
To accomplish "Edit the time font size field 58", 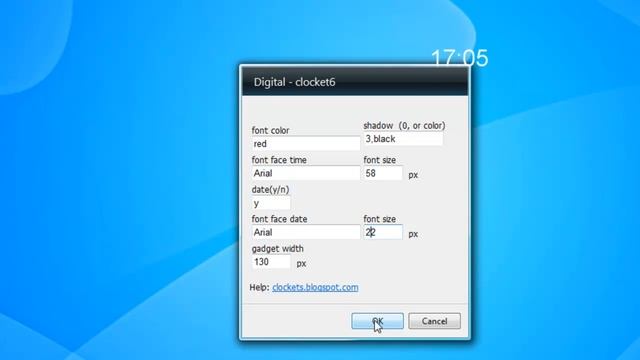I will coord(383,173).
